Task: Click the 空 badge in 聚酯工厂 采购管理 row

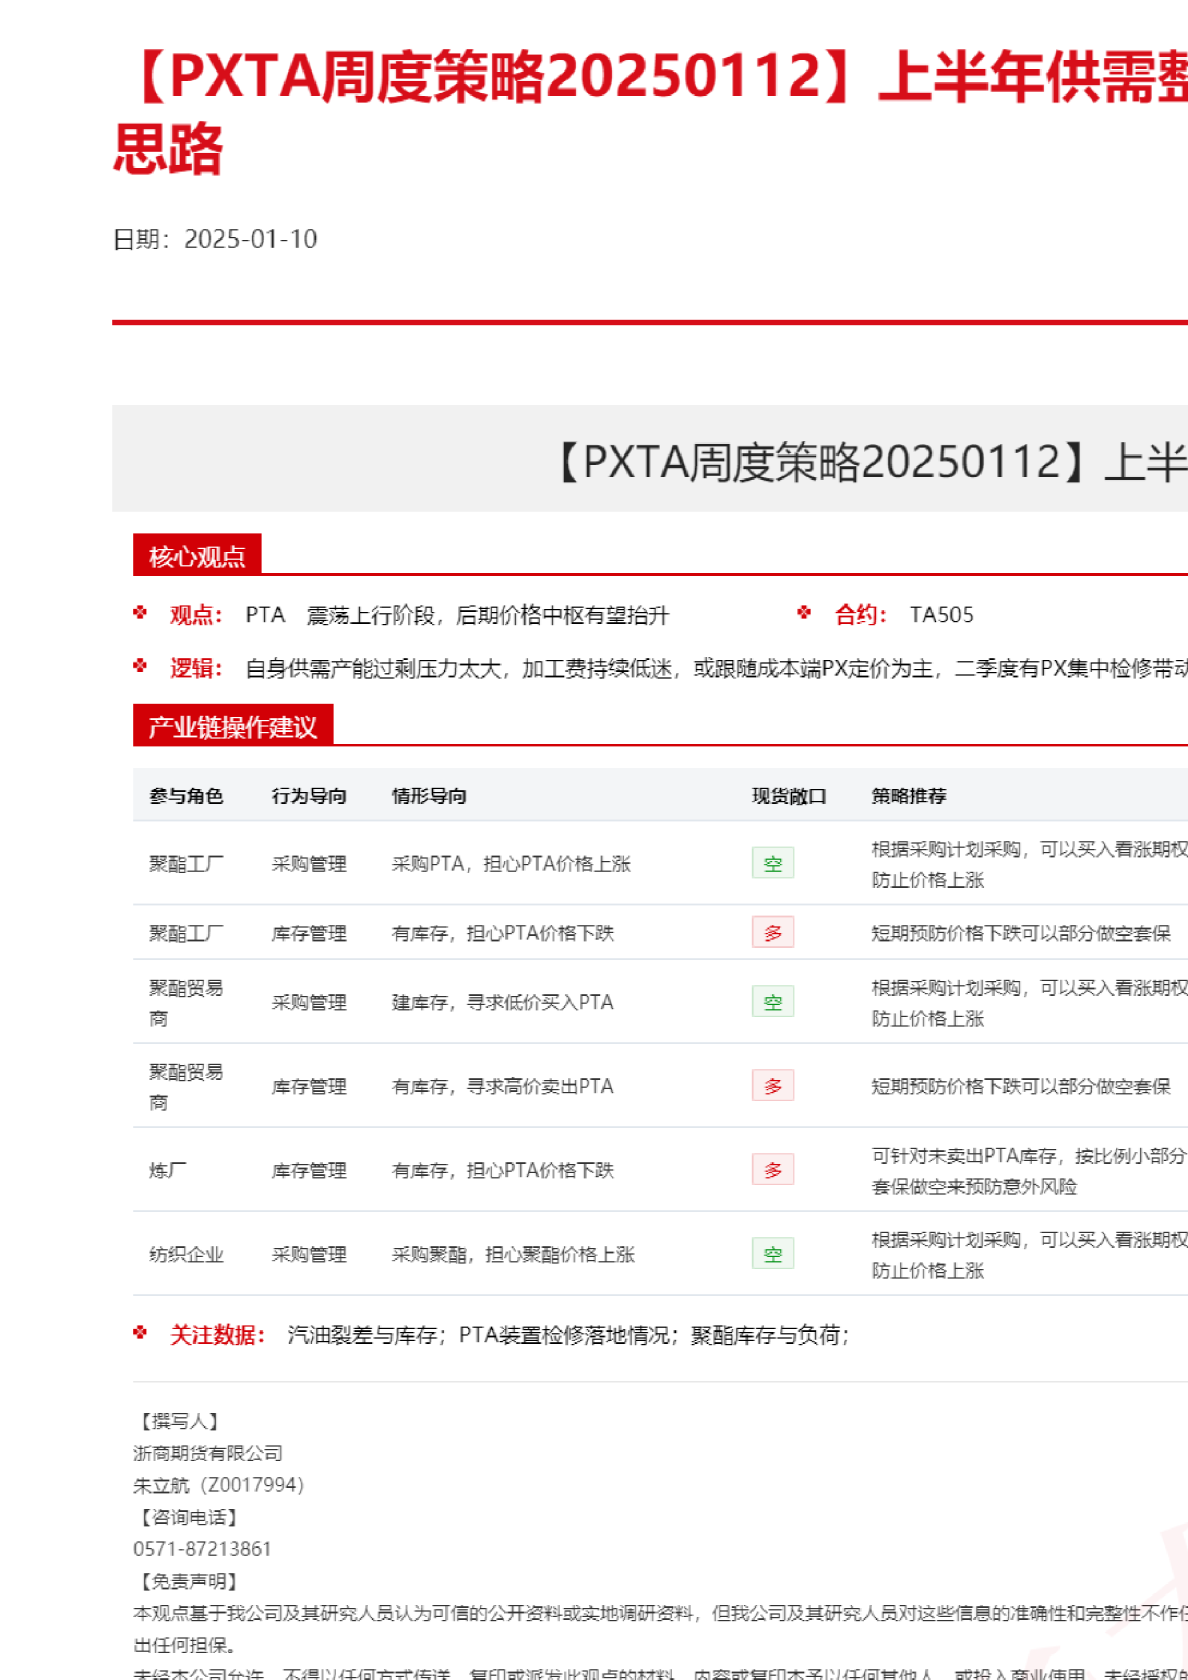Action: coord(772,864)
